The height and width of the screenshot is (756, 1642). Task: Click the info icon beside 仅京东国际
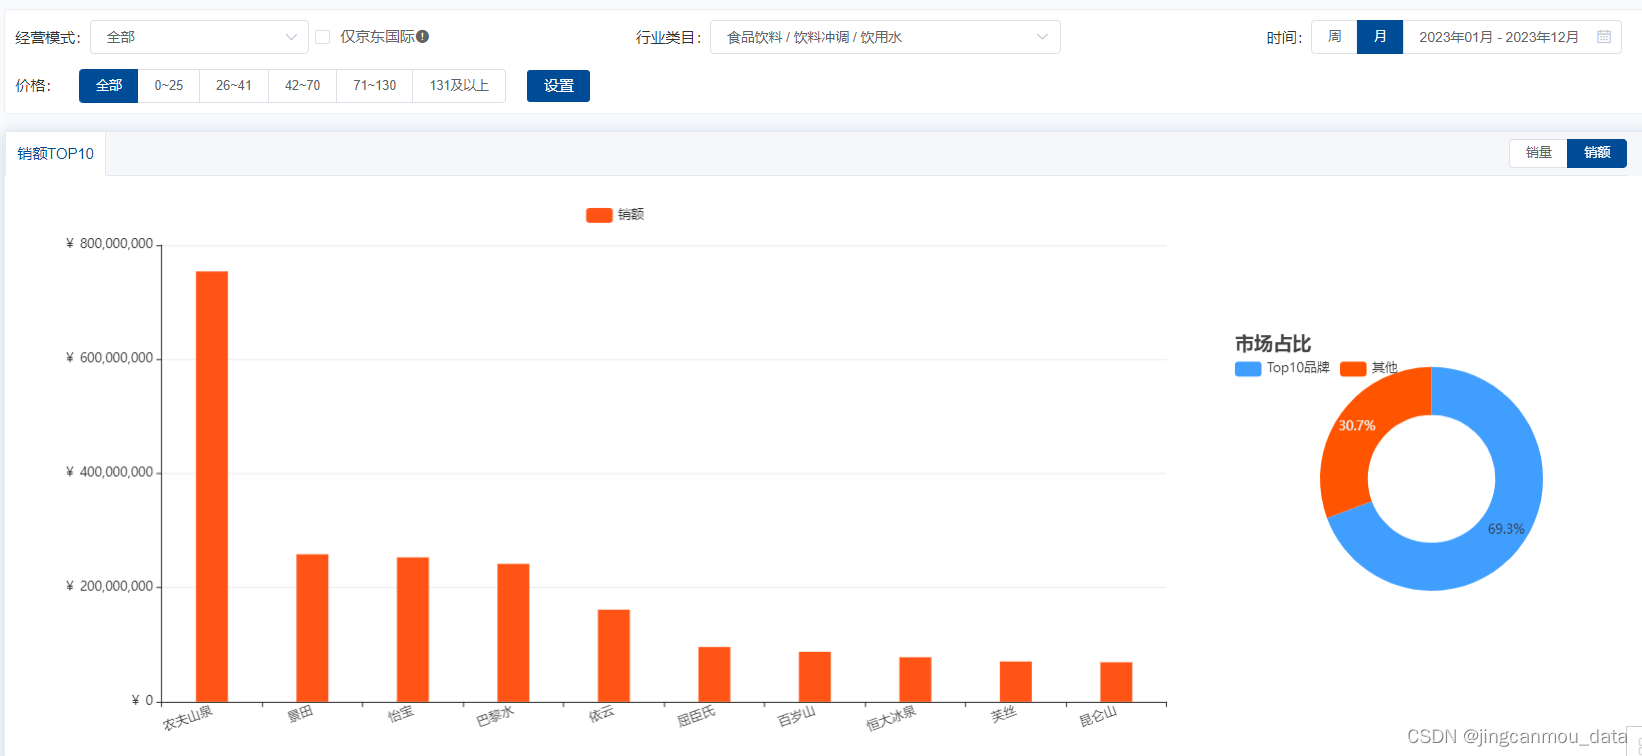click(423, 36)
